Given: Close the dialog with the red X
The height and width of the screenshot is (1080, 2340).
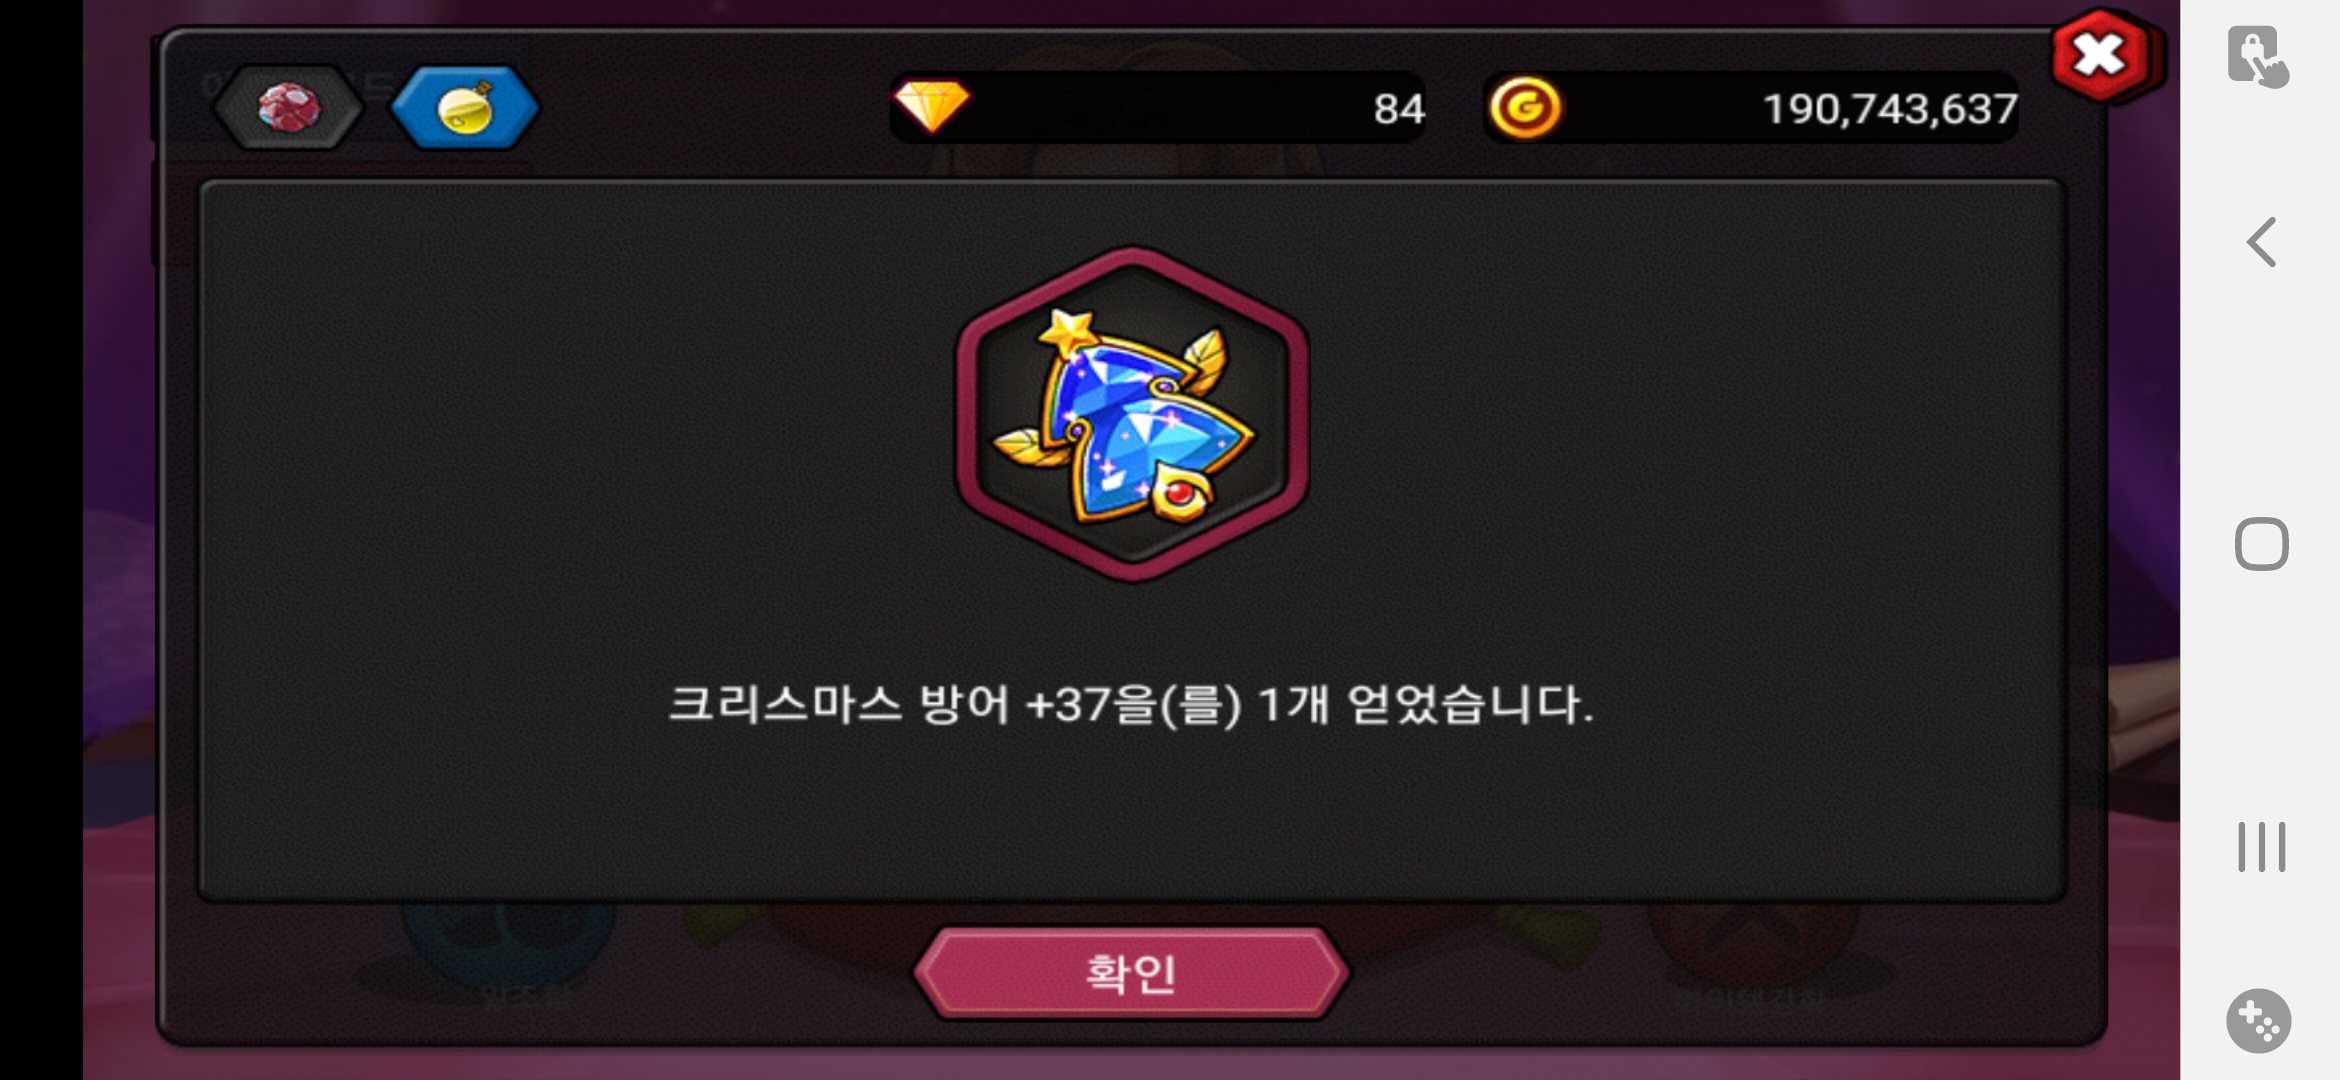Looking at the screenshot, I should 2100,55.
